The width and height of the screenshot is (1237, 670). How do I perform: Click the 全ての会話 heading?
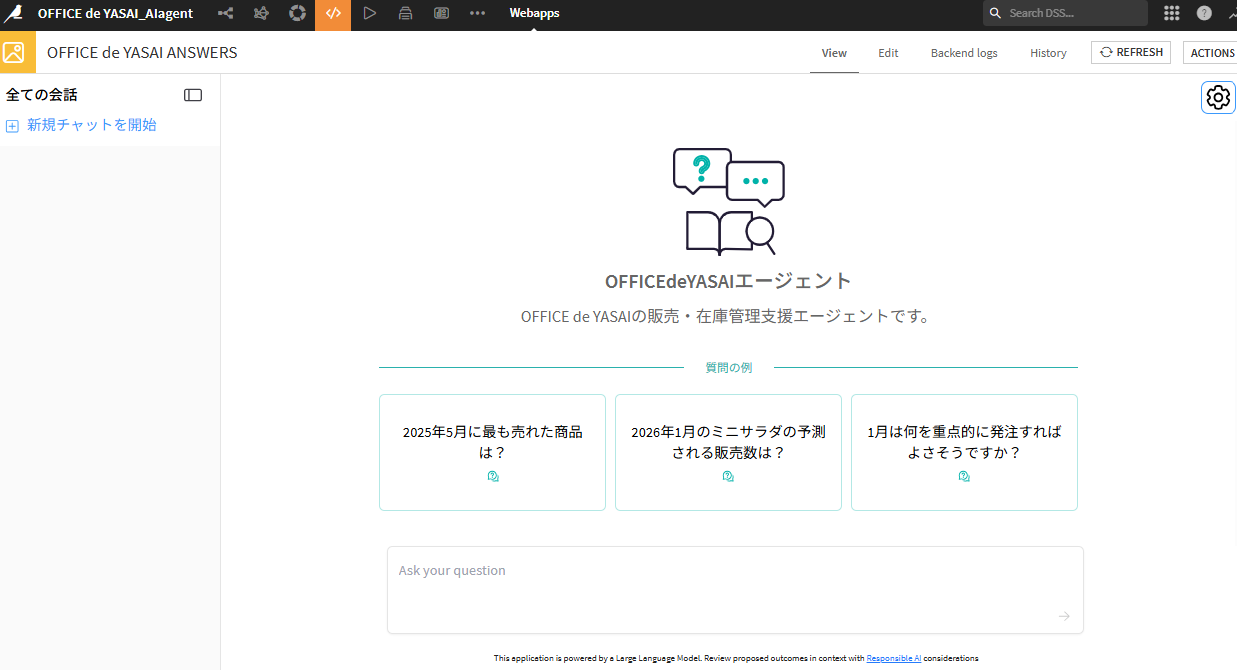[x=42, y=95]
